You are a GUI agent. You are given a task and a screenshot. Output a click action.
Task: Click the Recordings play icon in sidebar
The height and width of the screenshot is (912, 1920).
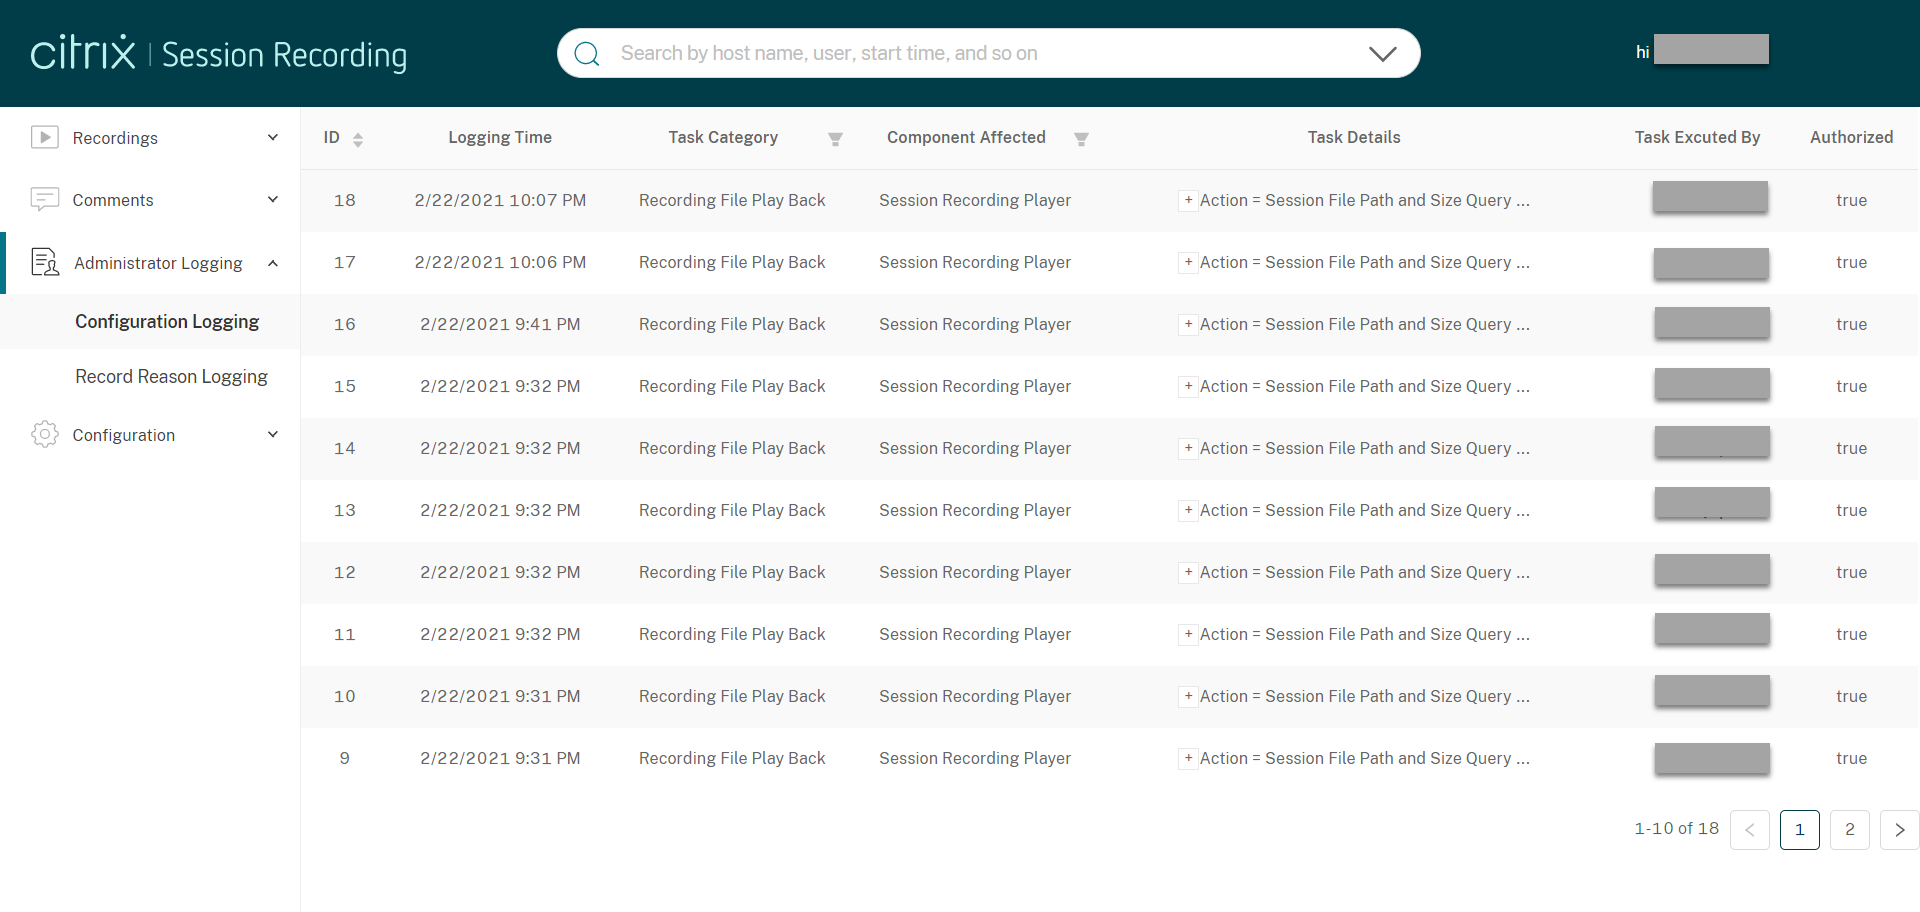pos(45,137)
